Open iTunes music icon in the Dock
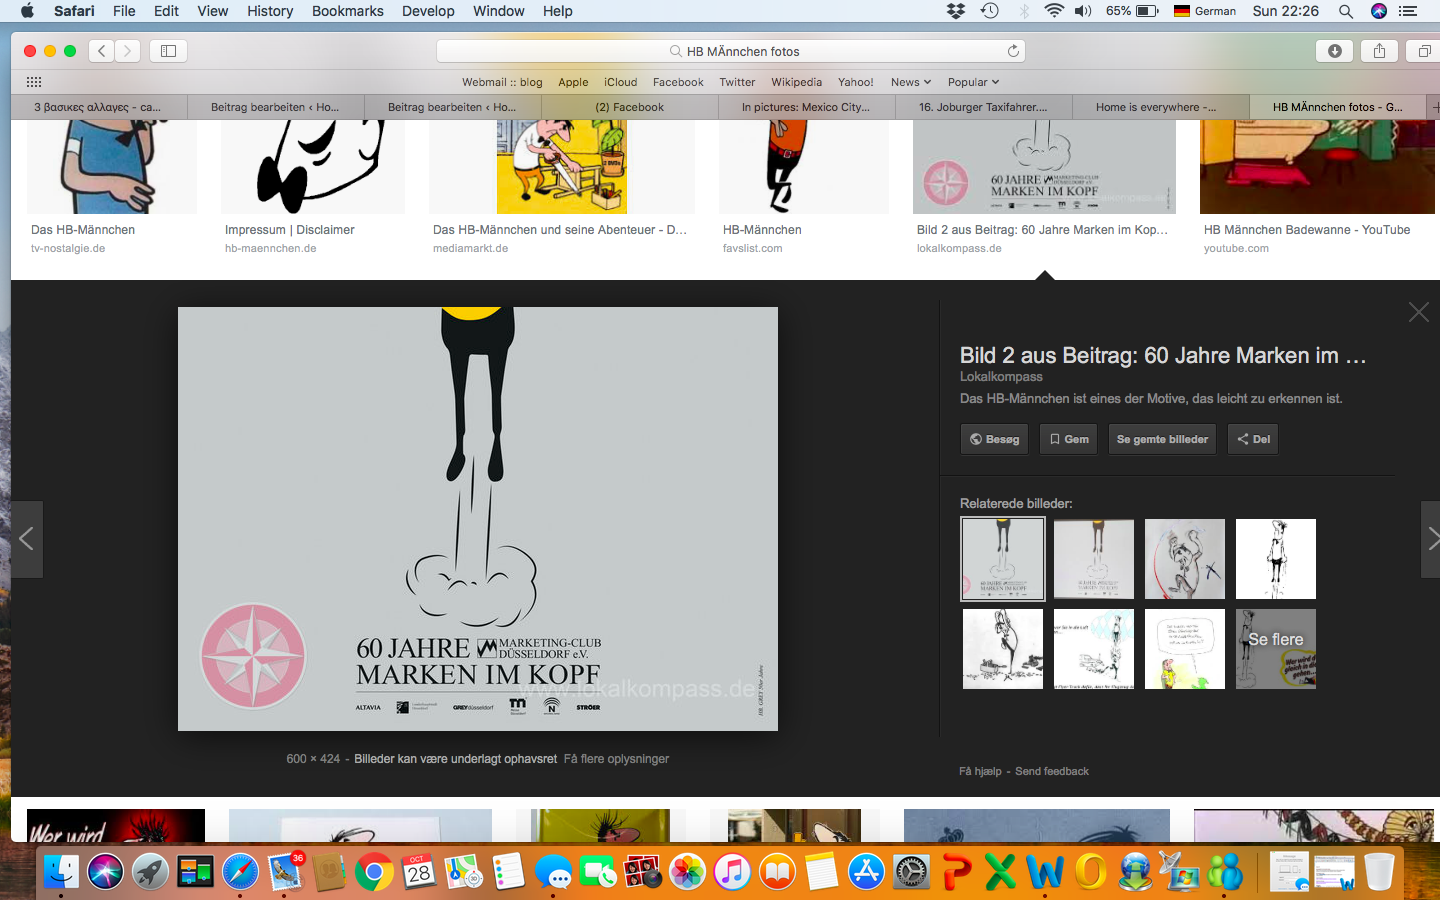The width and height of the screenshot is (1440, 900). click(732, 872)
